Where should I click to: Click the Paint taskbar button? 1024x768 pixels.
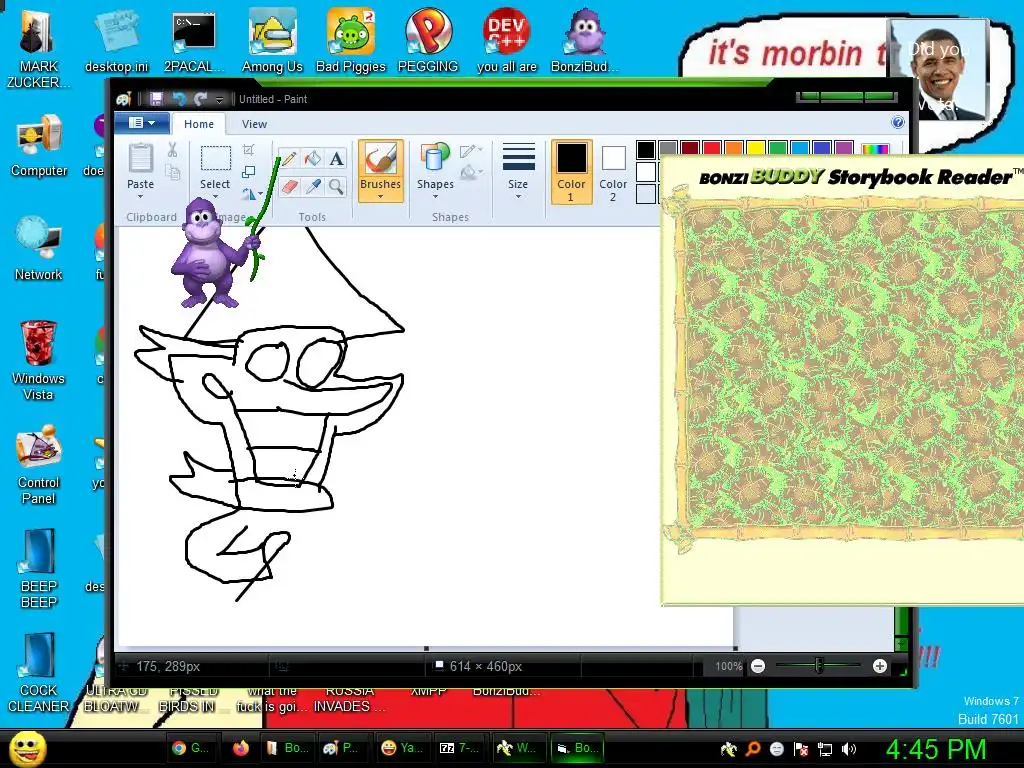(342, 748)
